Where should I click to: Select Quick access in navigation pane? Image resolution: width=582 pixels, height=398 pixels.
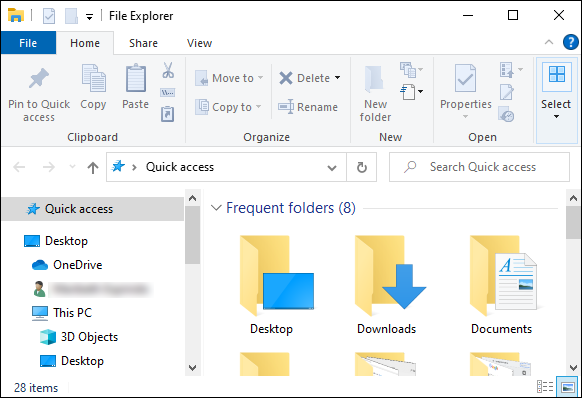[93, 209]
